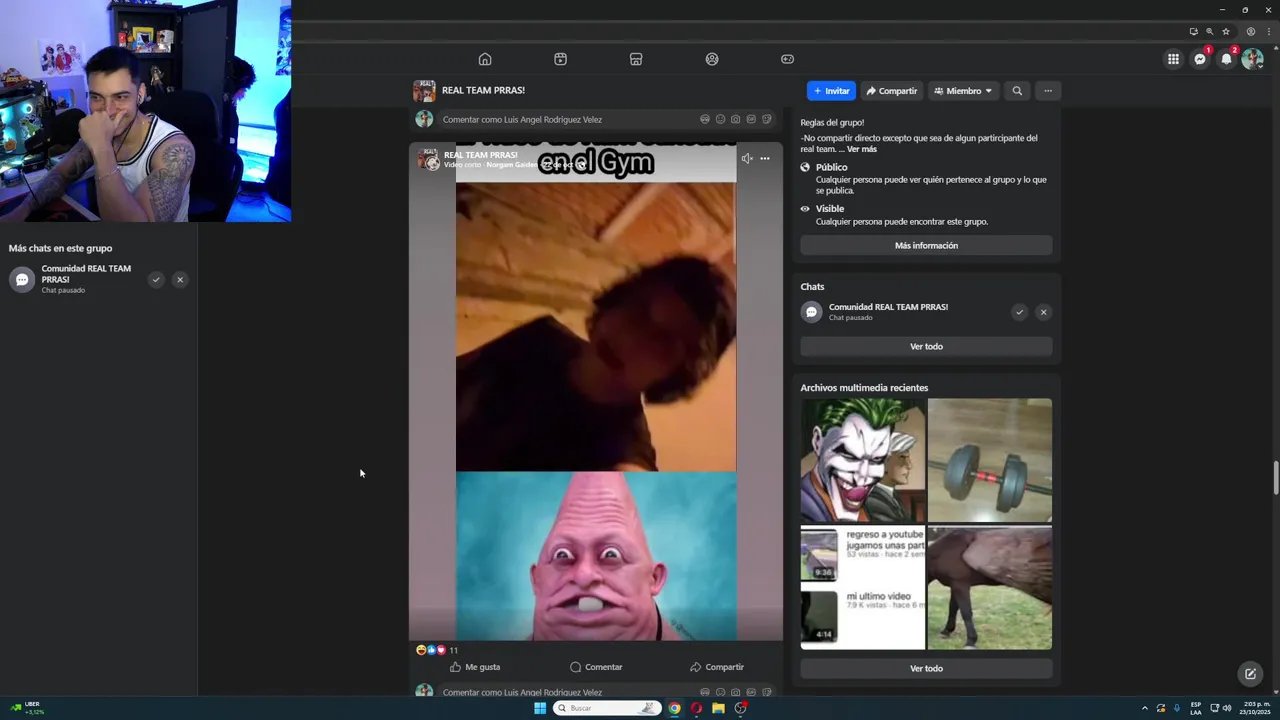Add GIF in top comment box
This screenshot has width=1280, height=720.
click(751, 119)
